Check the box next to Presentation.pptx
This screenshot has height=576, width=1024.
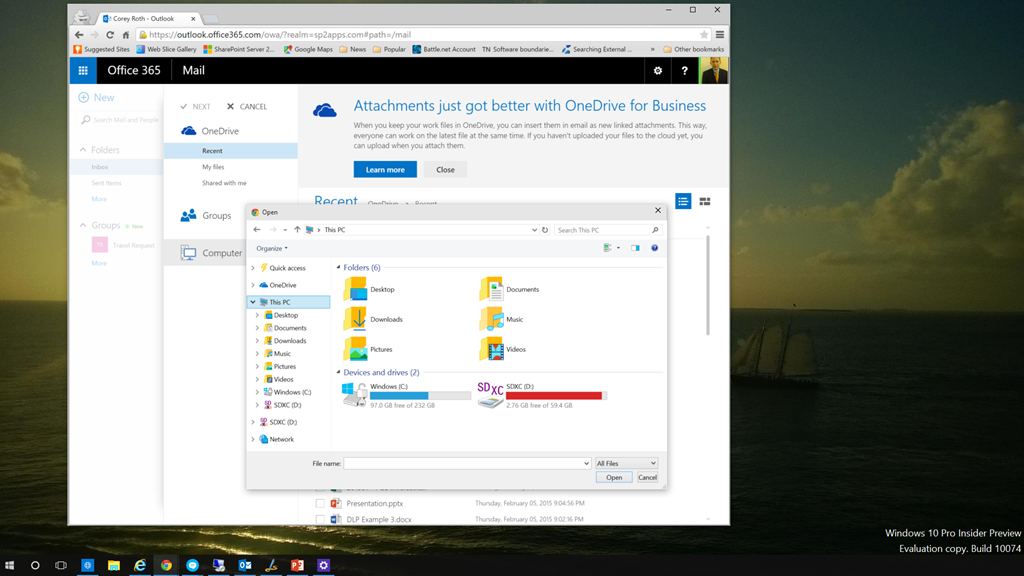pyautogui.click(x=320, y=504)
